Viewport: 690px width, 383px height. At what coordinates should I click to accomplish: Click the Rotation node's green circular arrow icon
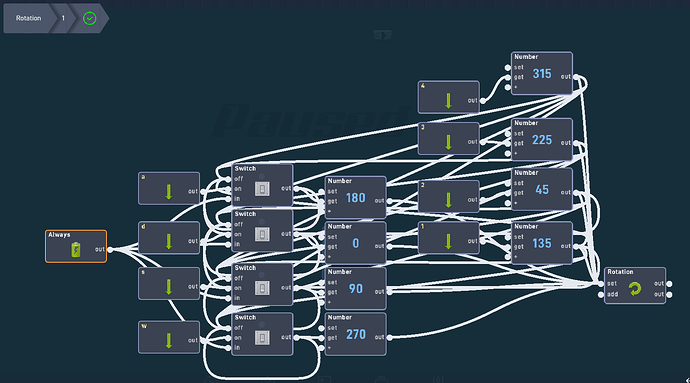pos(635,289)
